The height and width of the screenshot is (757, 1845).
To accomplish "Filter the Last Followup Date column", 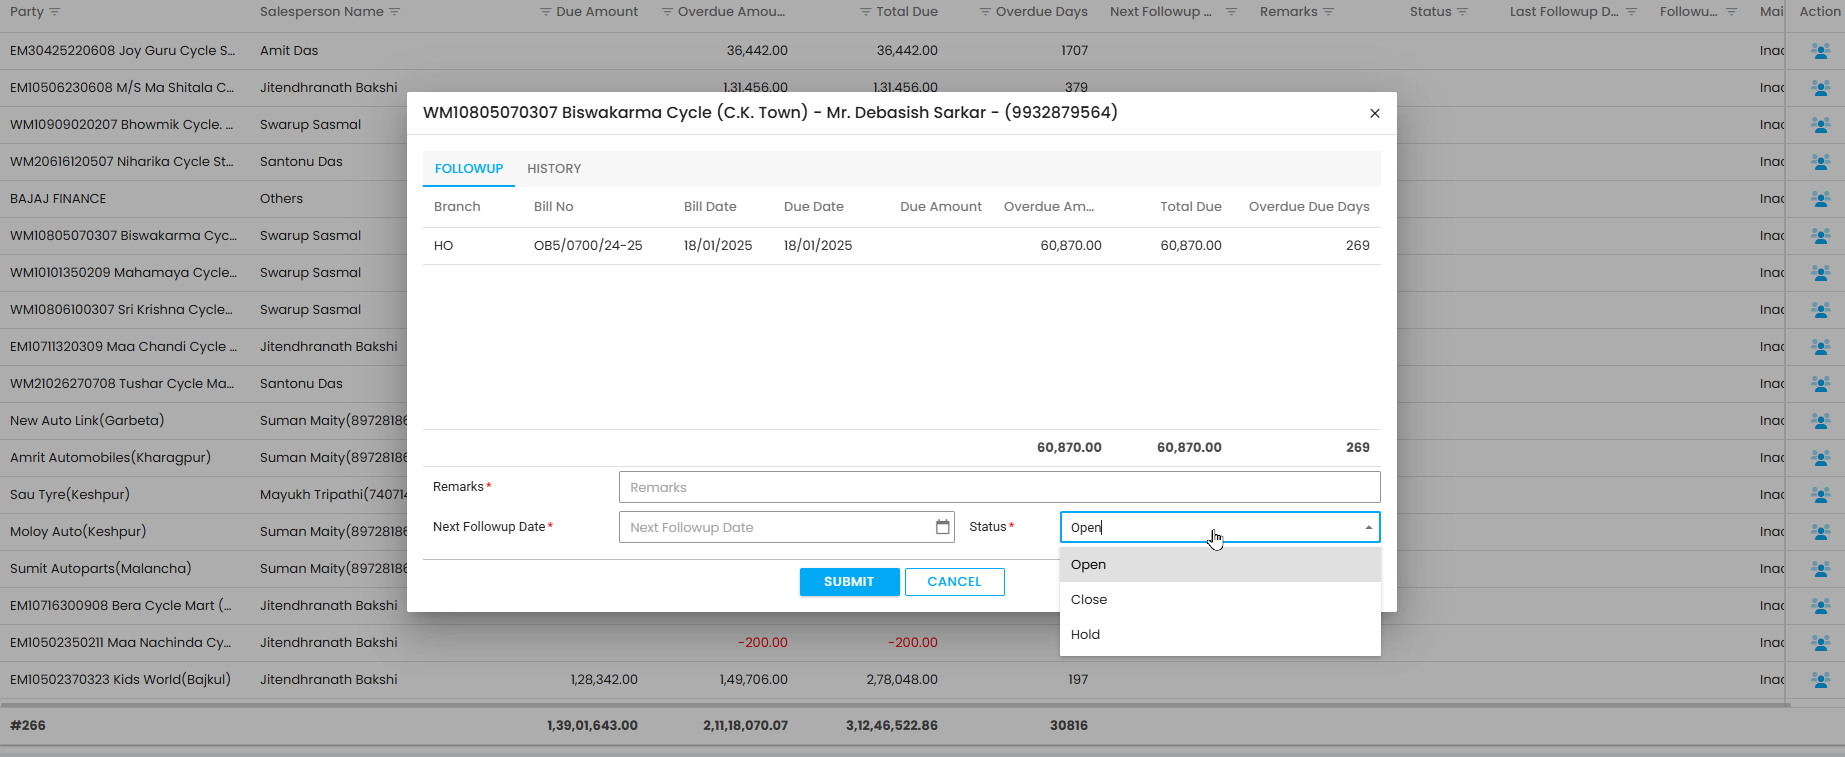I will (x=1632, y=12).
